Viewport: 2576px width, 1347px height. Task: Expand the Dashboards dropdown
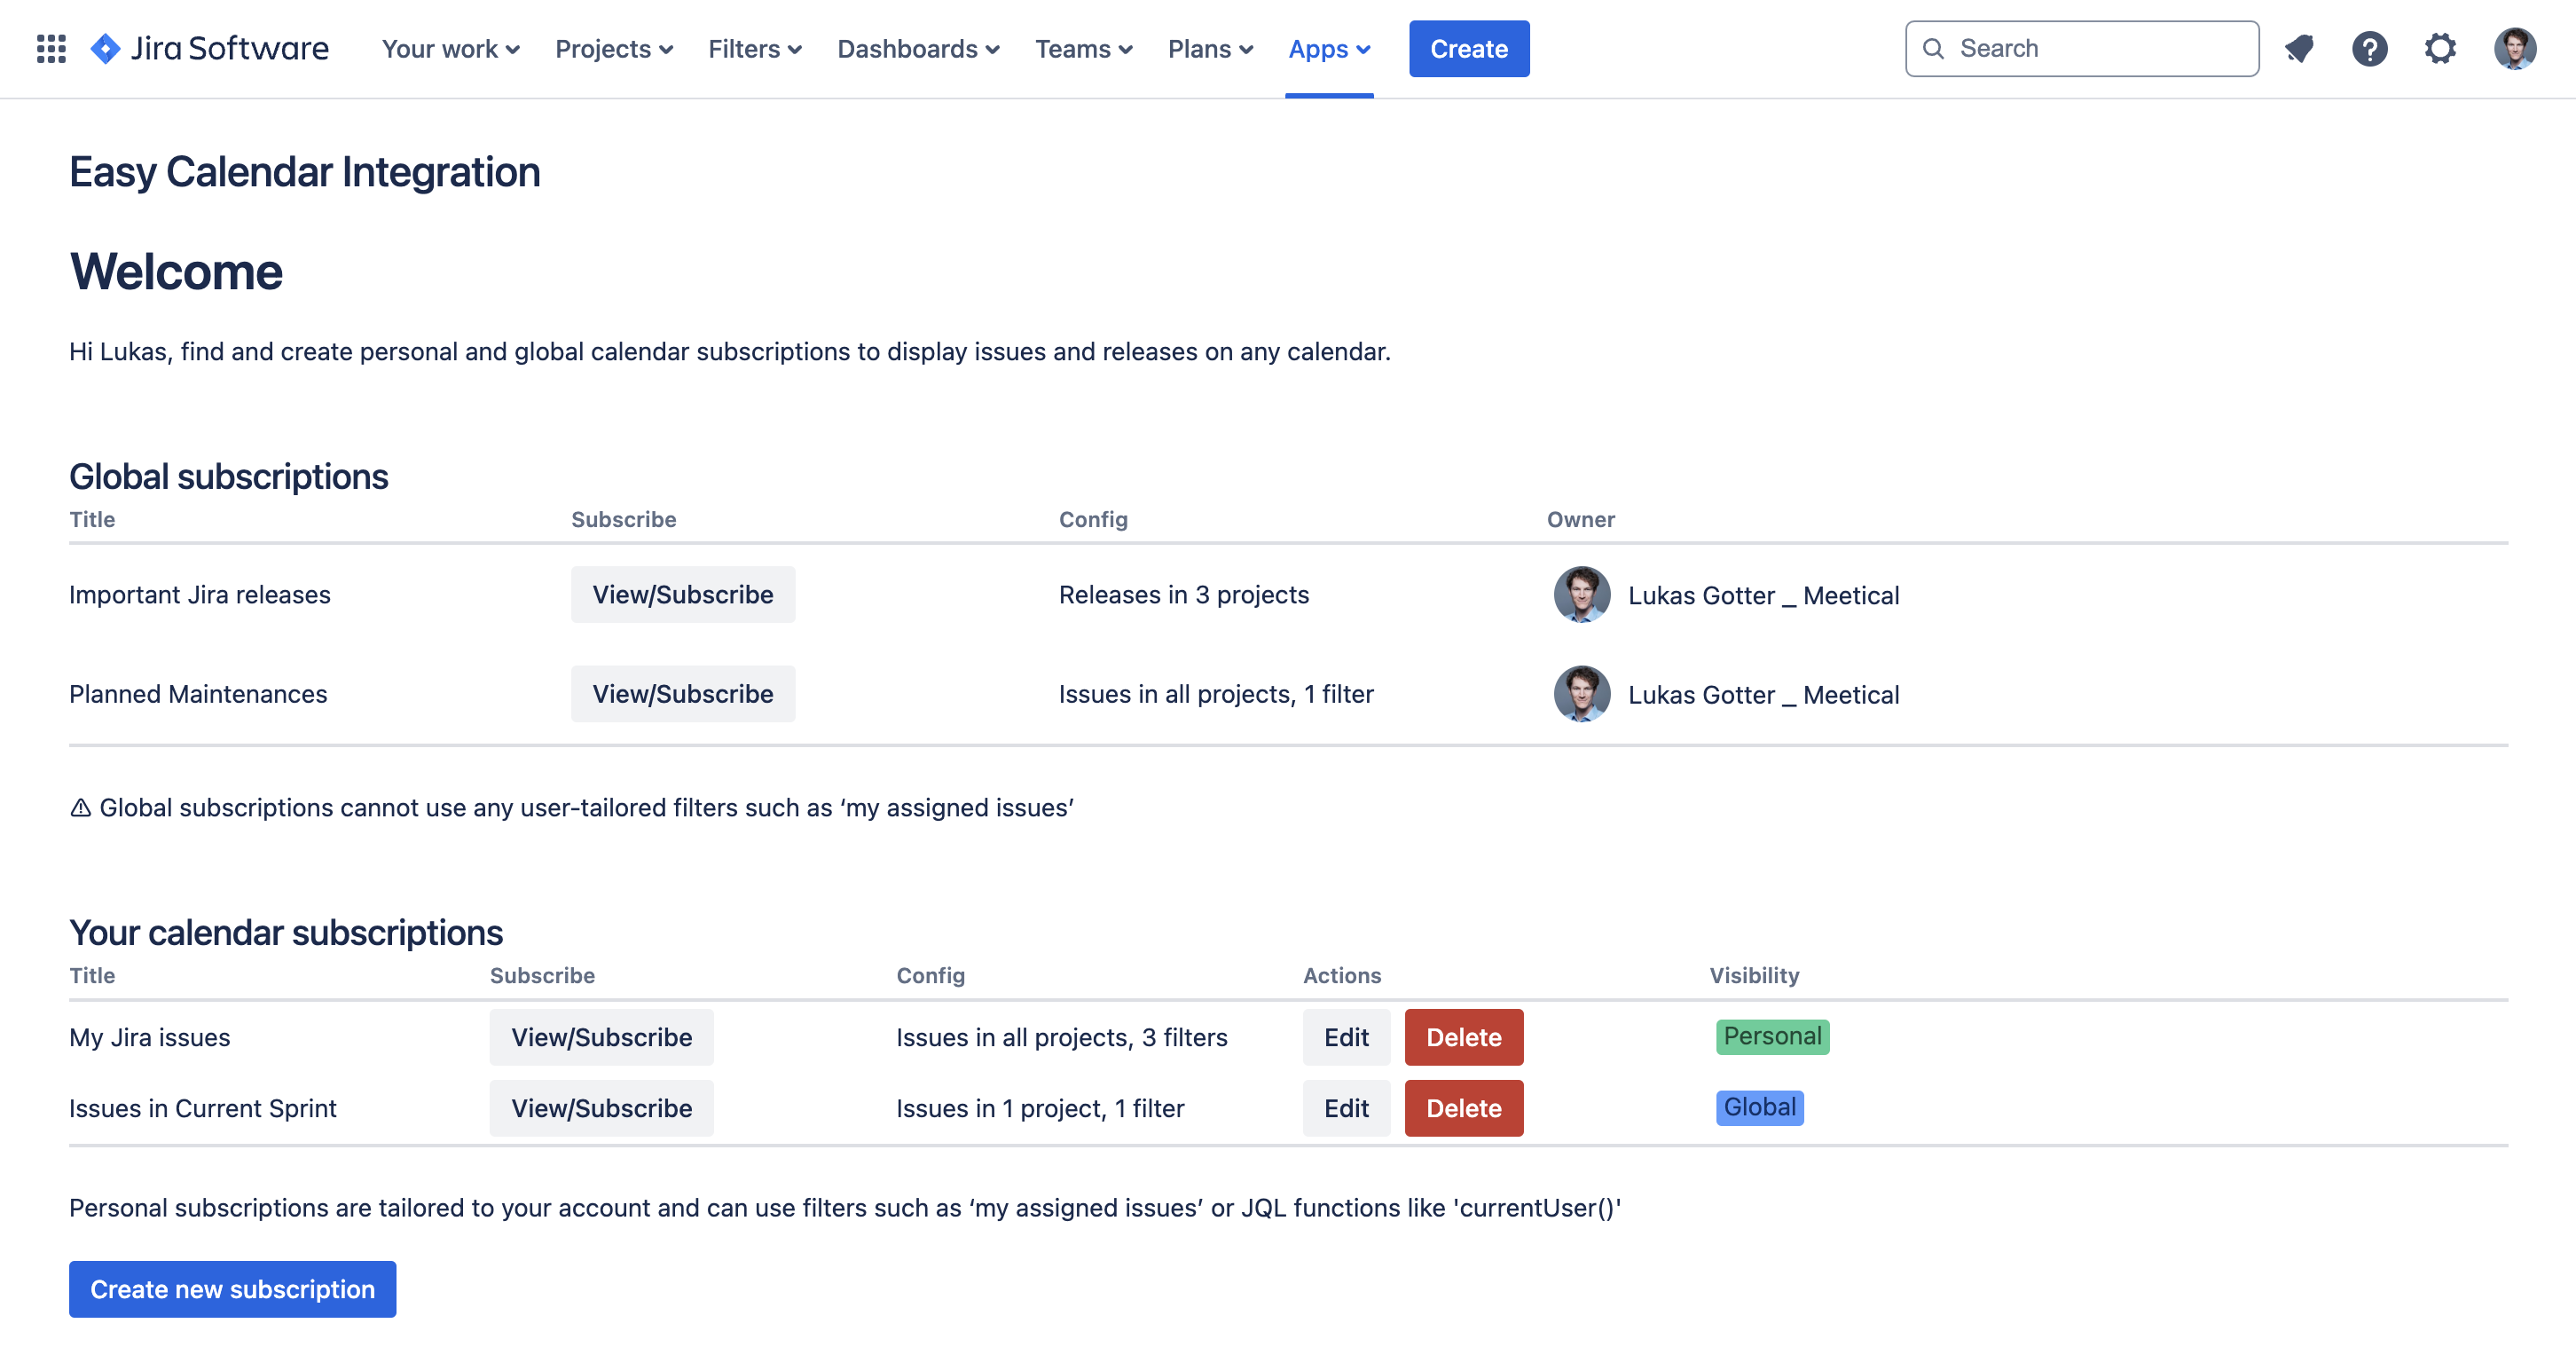[918, 49]
